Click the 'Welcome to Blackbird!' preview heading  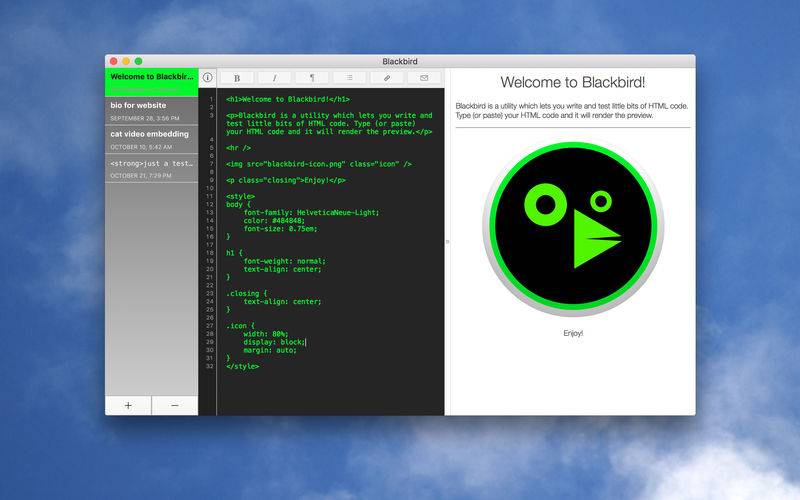tap(572, 82)
